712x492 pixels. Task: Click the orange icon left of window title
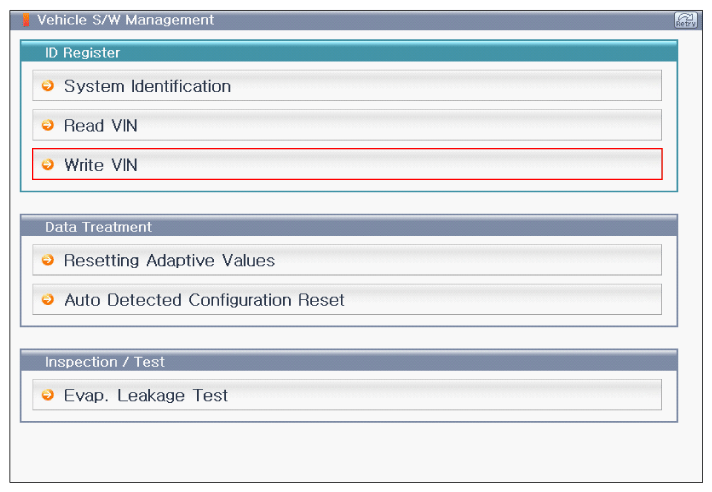(27, 20)
